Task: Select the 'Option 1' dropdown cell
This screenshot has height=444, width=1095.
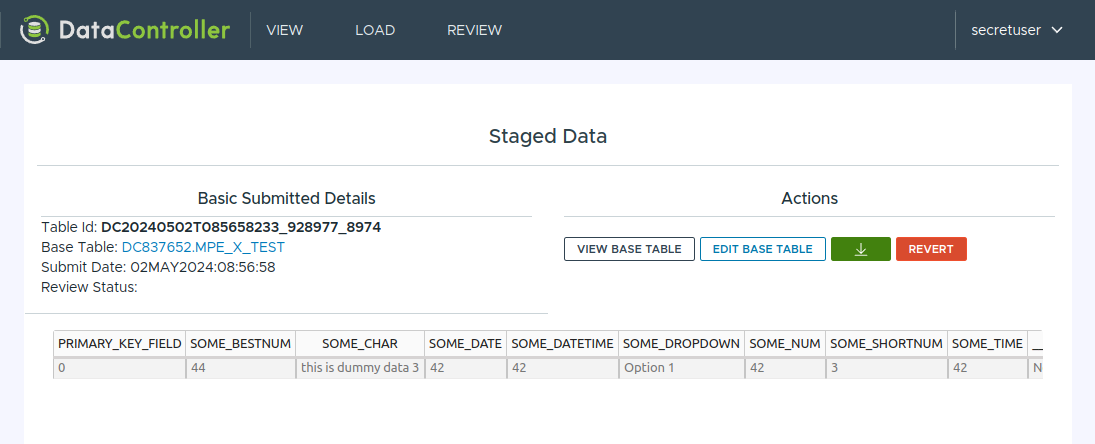Action: [x=681, y=368]
